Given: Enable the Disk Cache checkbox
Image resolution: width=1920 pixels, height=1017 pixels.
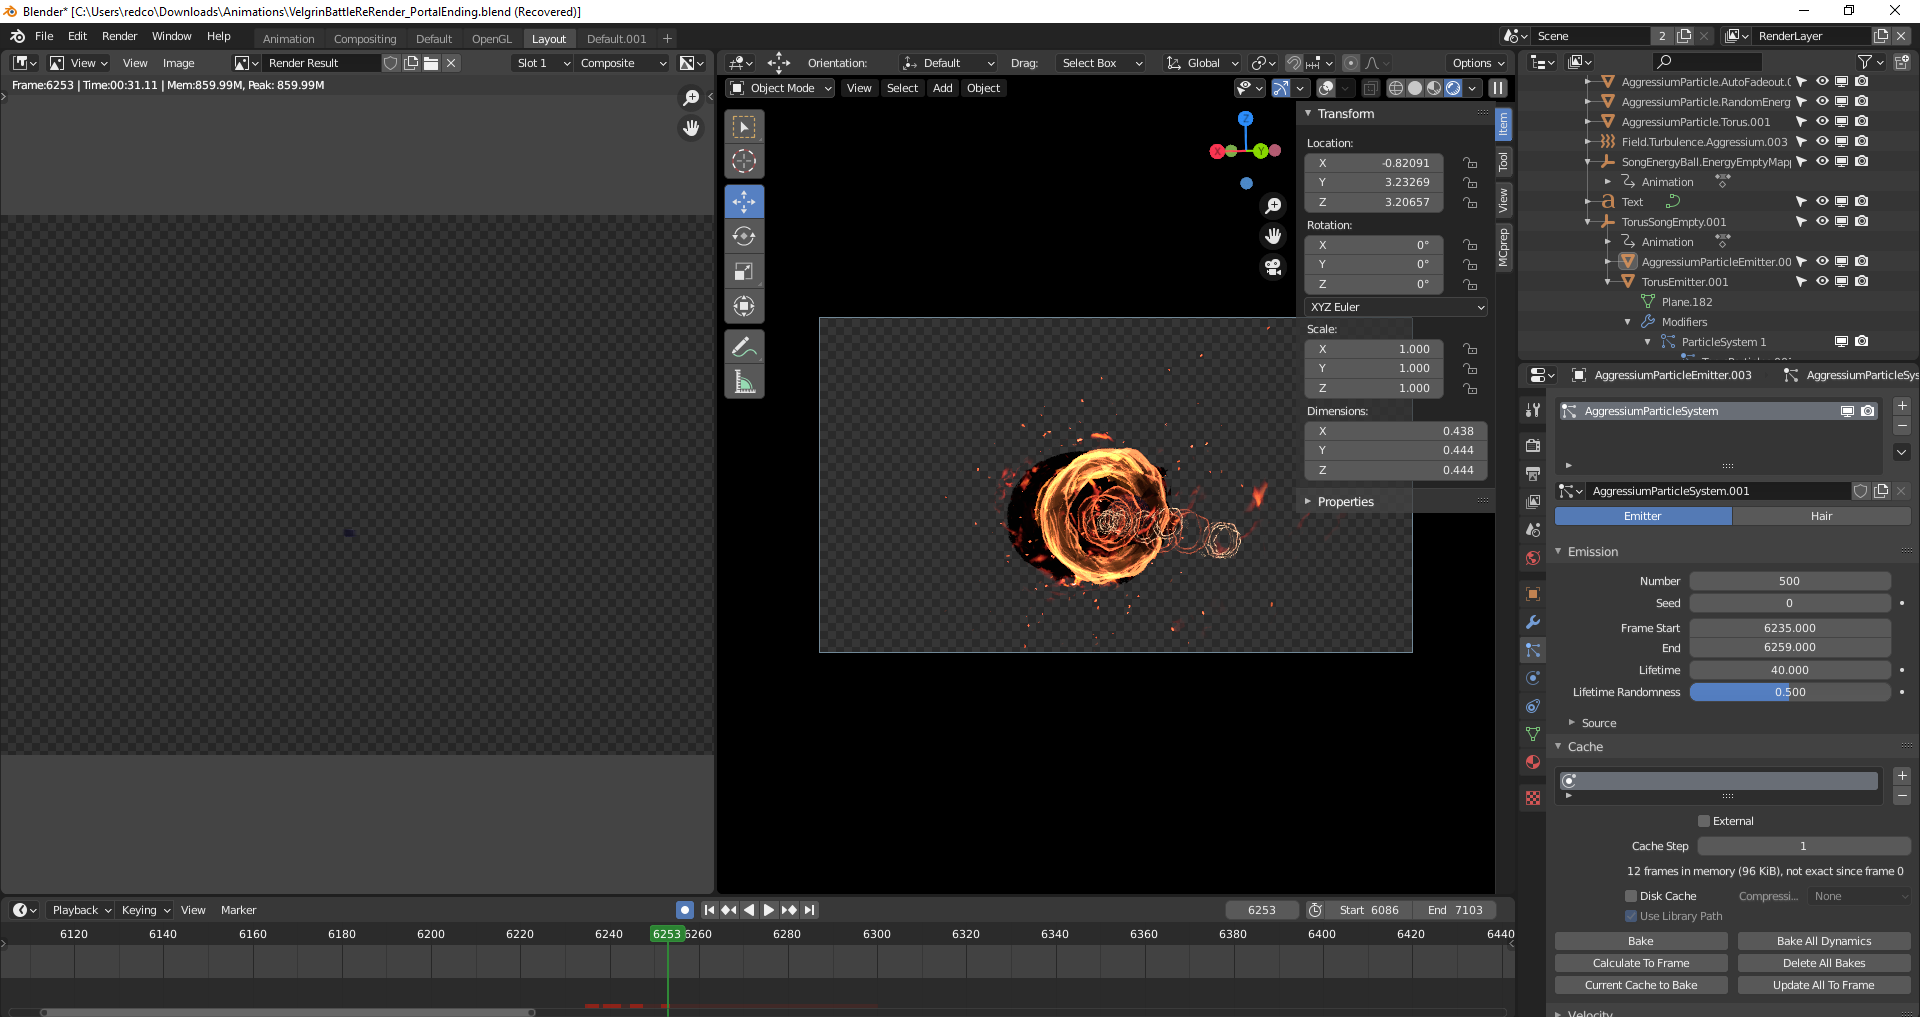Looking at the screenshot, I should tap(1631, 896).
